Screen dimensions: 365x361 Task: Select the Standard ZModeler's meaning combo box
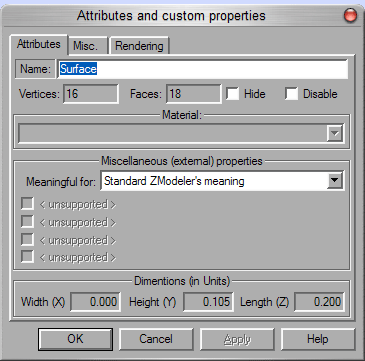click(222, 181)
